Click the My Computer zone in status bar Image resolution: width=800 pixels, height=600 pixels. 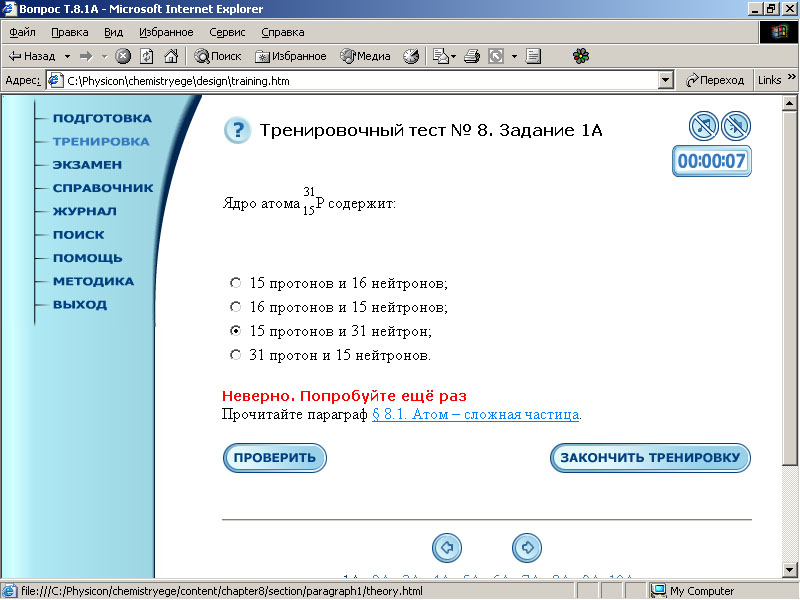(693, 591)
